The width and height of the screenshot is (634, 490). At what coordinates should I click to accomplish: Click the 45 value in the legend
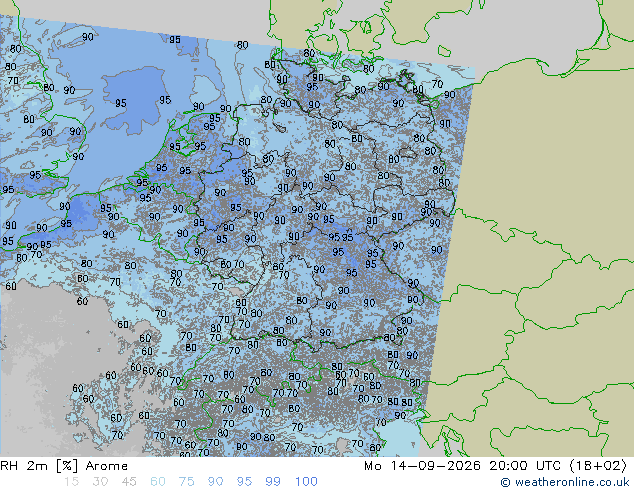click(x=129, y=482)
